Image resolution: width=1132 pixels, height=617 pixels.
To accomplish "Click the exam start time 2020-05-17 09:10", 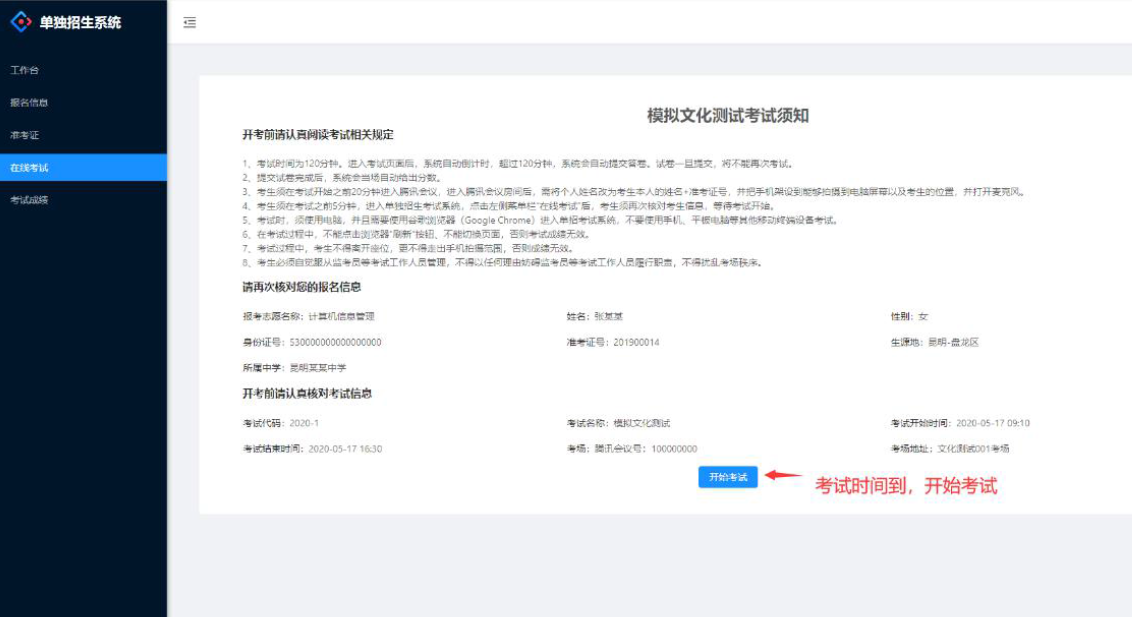I will tap(992, 423).
